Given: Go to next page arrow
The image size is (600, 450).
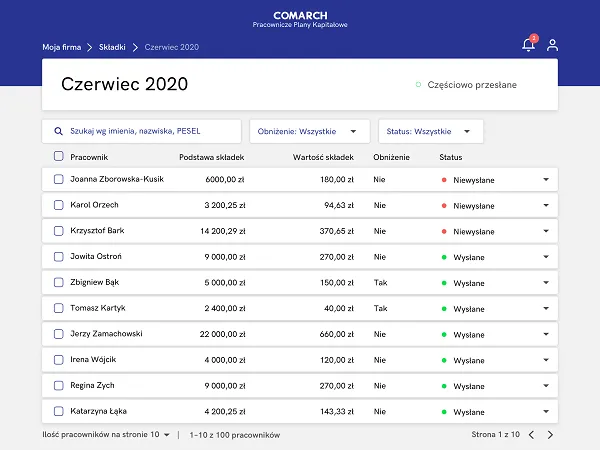Looking at the screenshot, I should pos(550,435).
